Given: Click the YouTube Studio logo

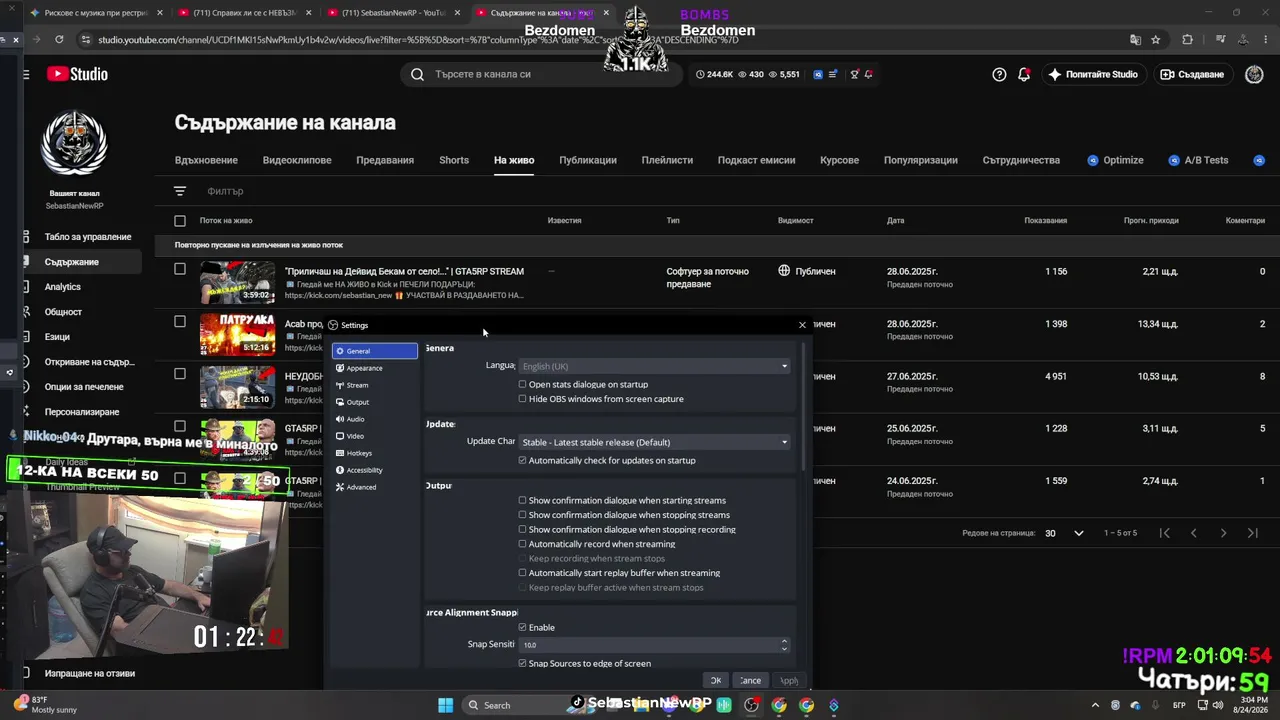Looking at the screenshot, I should (x=76, y=74).
